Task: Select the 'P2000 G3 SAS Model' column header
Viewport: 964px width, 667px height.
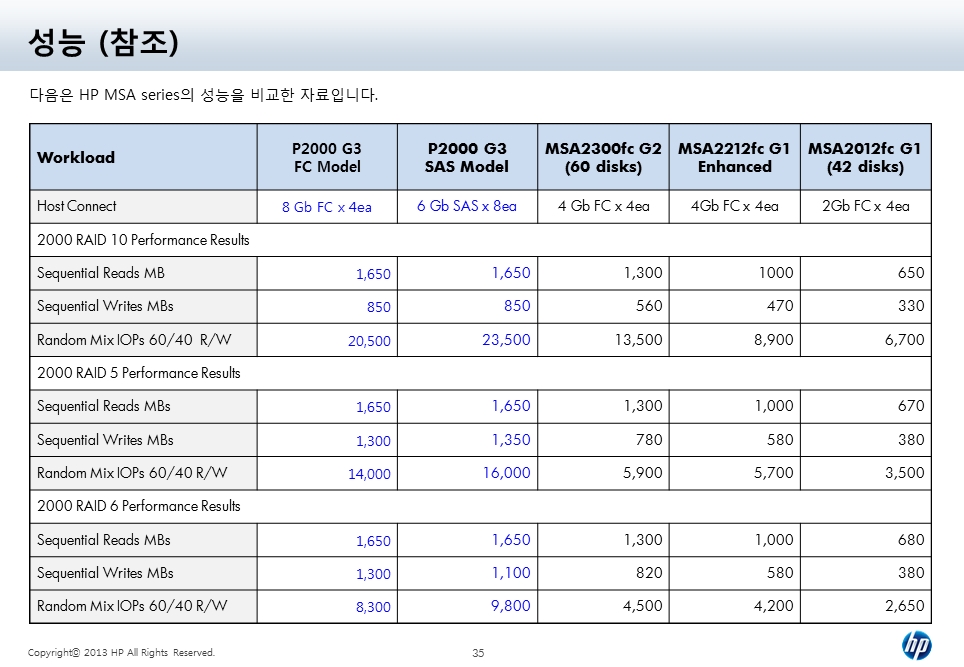Action: point(467,157)
